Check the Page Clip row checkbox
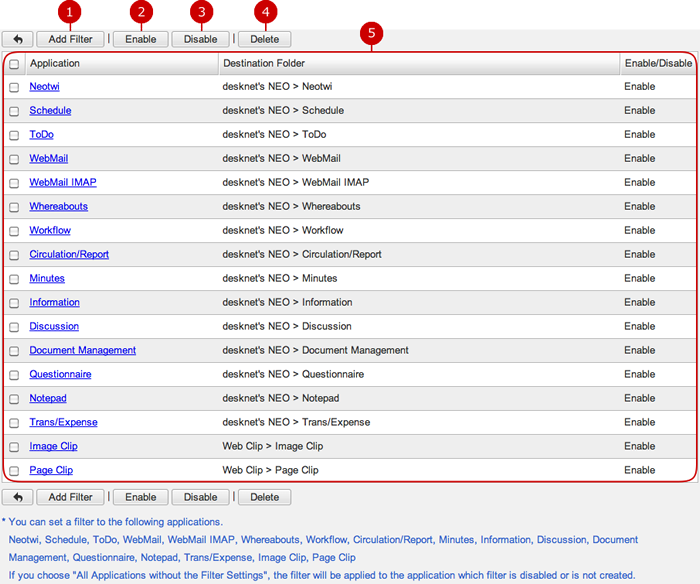This screenshot has width=700, height=584. click(14, 471)
